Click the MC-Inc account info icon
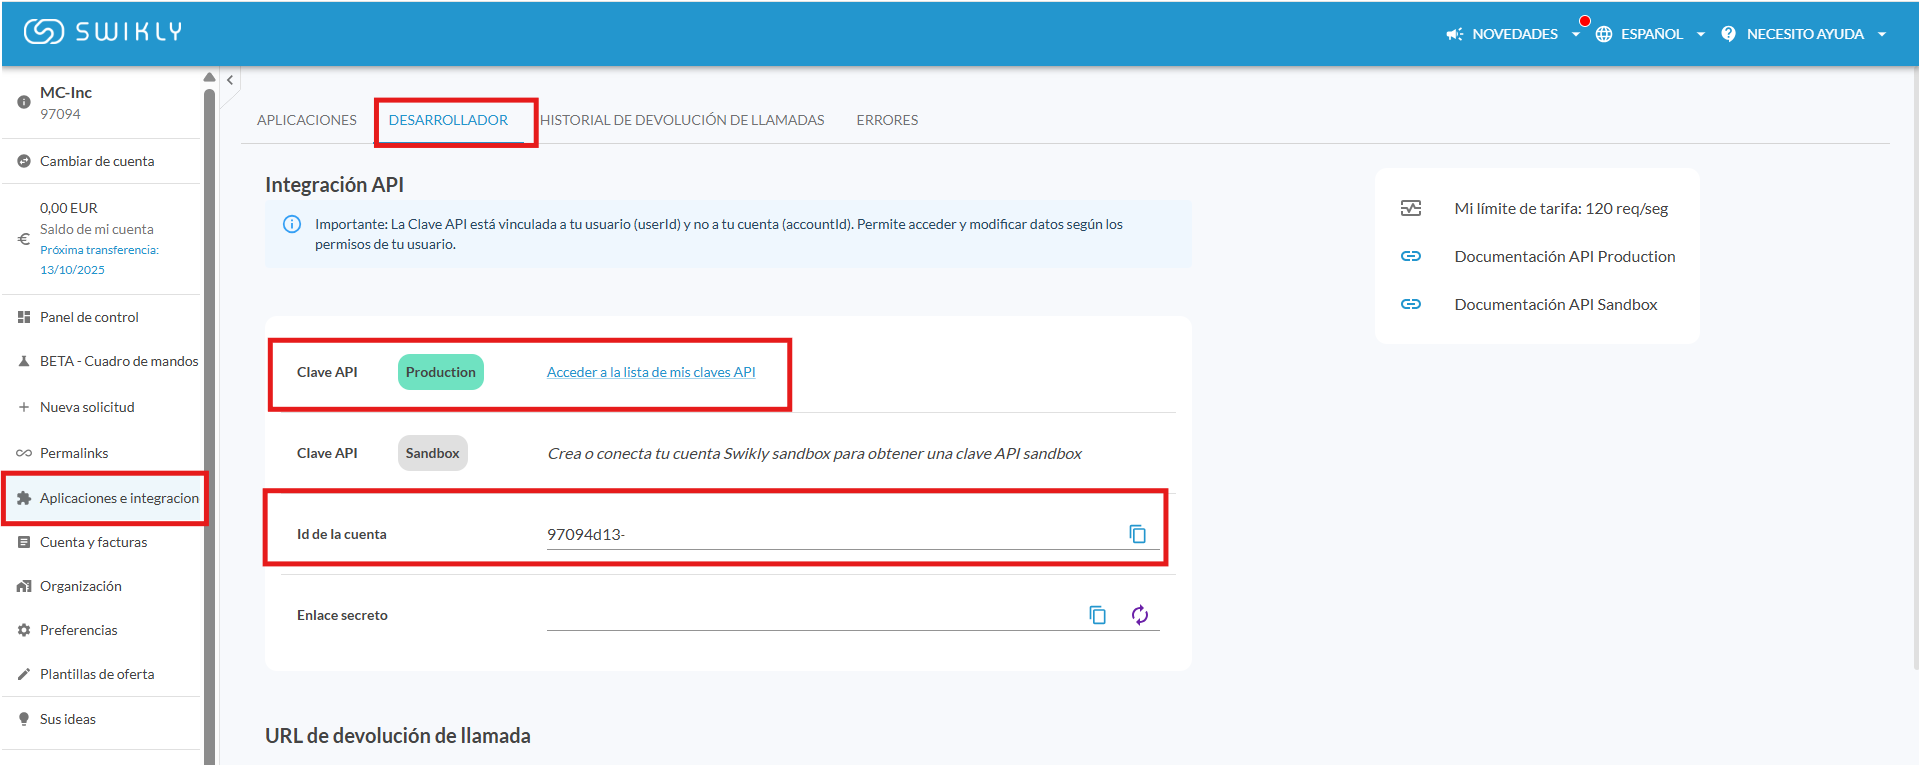 [x=24, y=102]
